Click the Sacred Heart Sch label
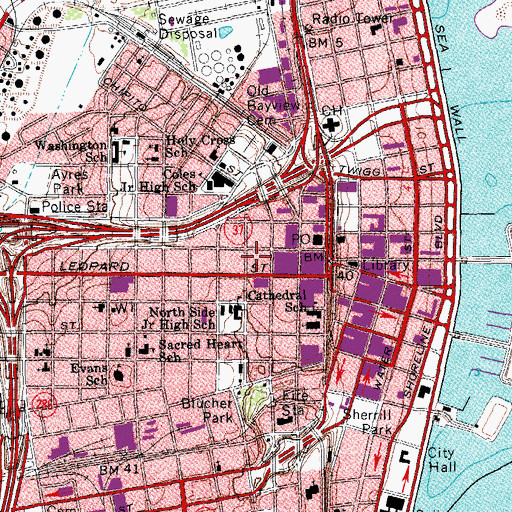 pyautogui.click(x=201, y=351)
